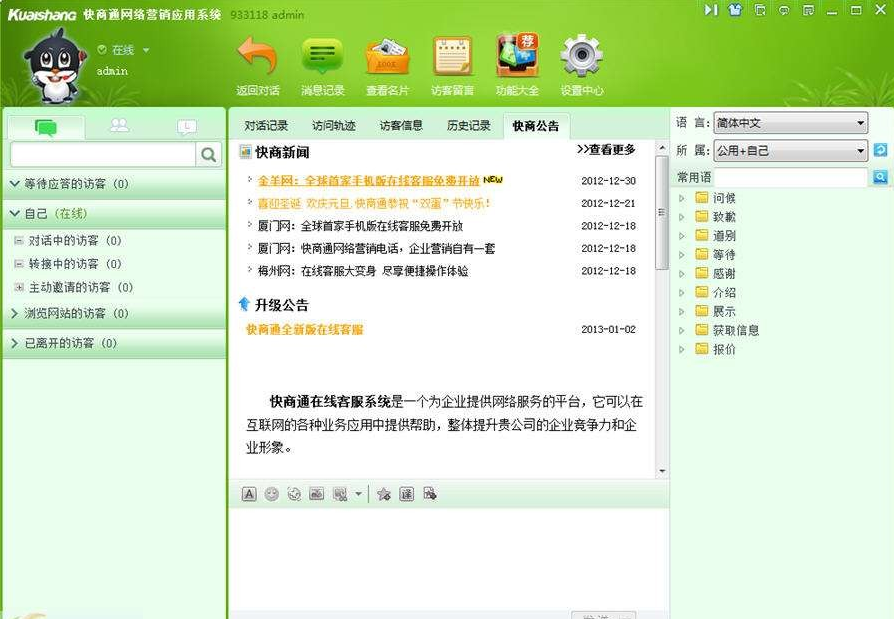The image size is (894, 619).
Task: Click the skip-forward icon in title bar
Action: pos(711,10)
